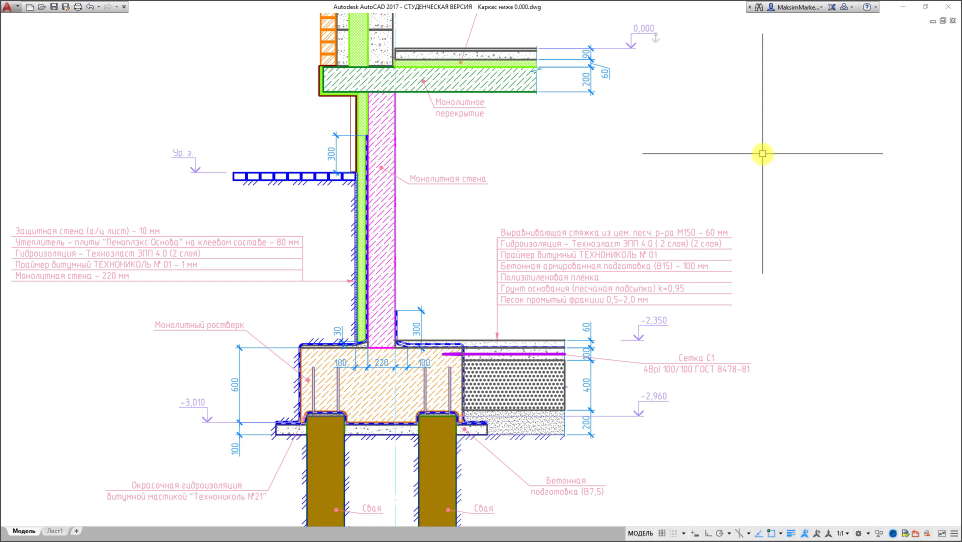This screenshot has width=962, height=542.
Task: Click the search binoculars icon
Action: 759,7
